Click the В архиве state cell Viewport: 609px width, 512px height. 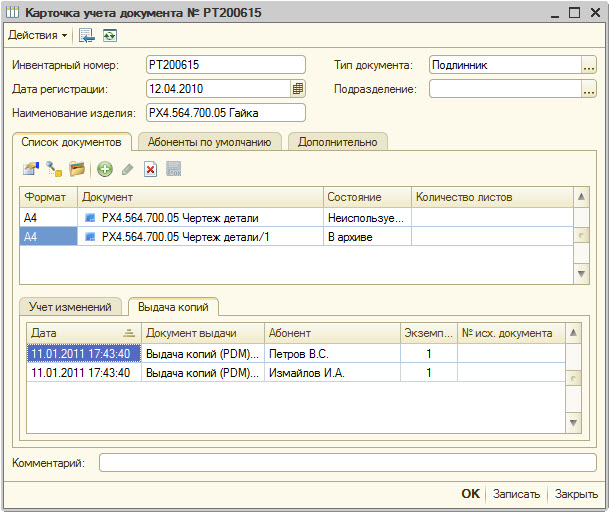point(367,237)
